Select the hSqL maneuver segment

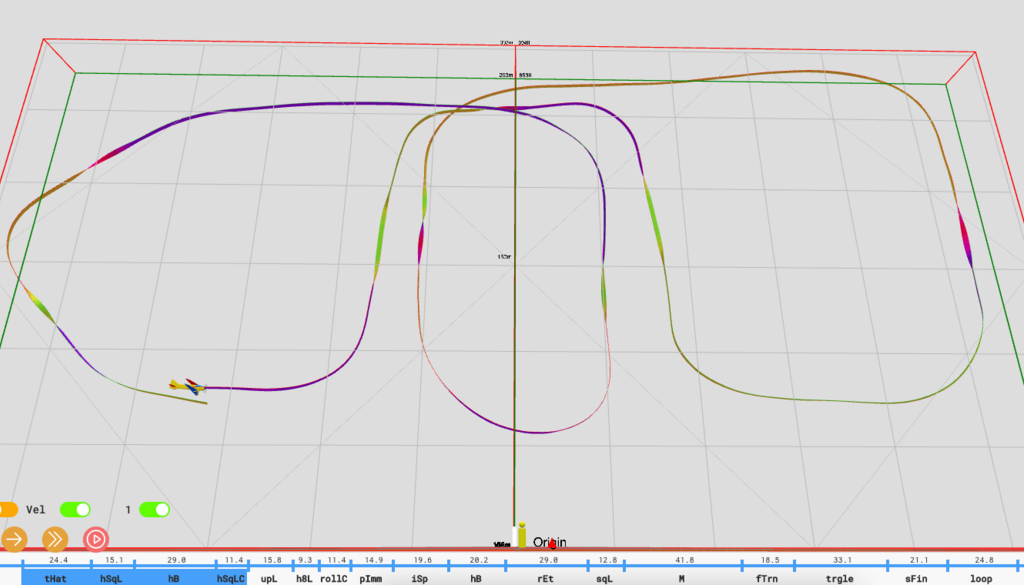coord(111,578)
